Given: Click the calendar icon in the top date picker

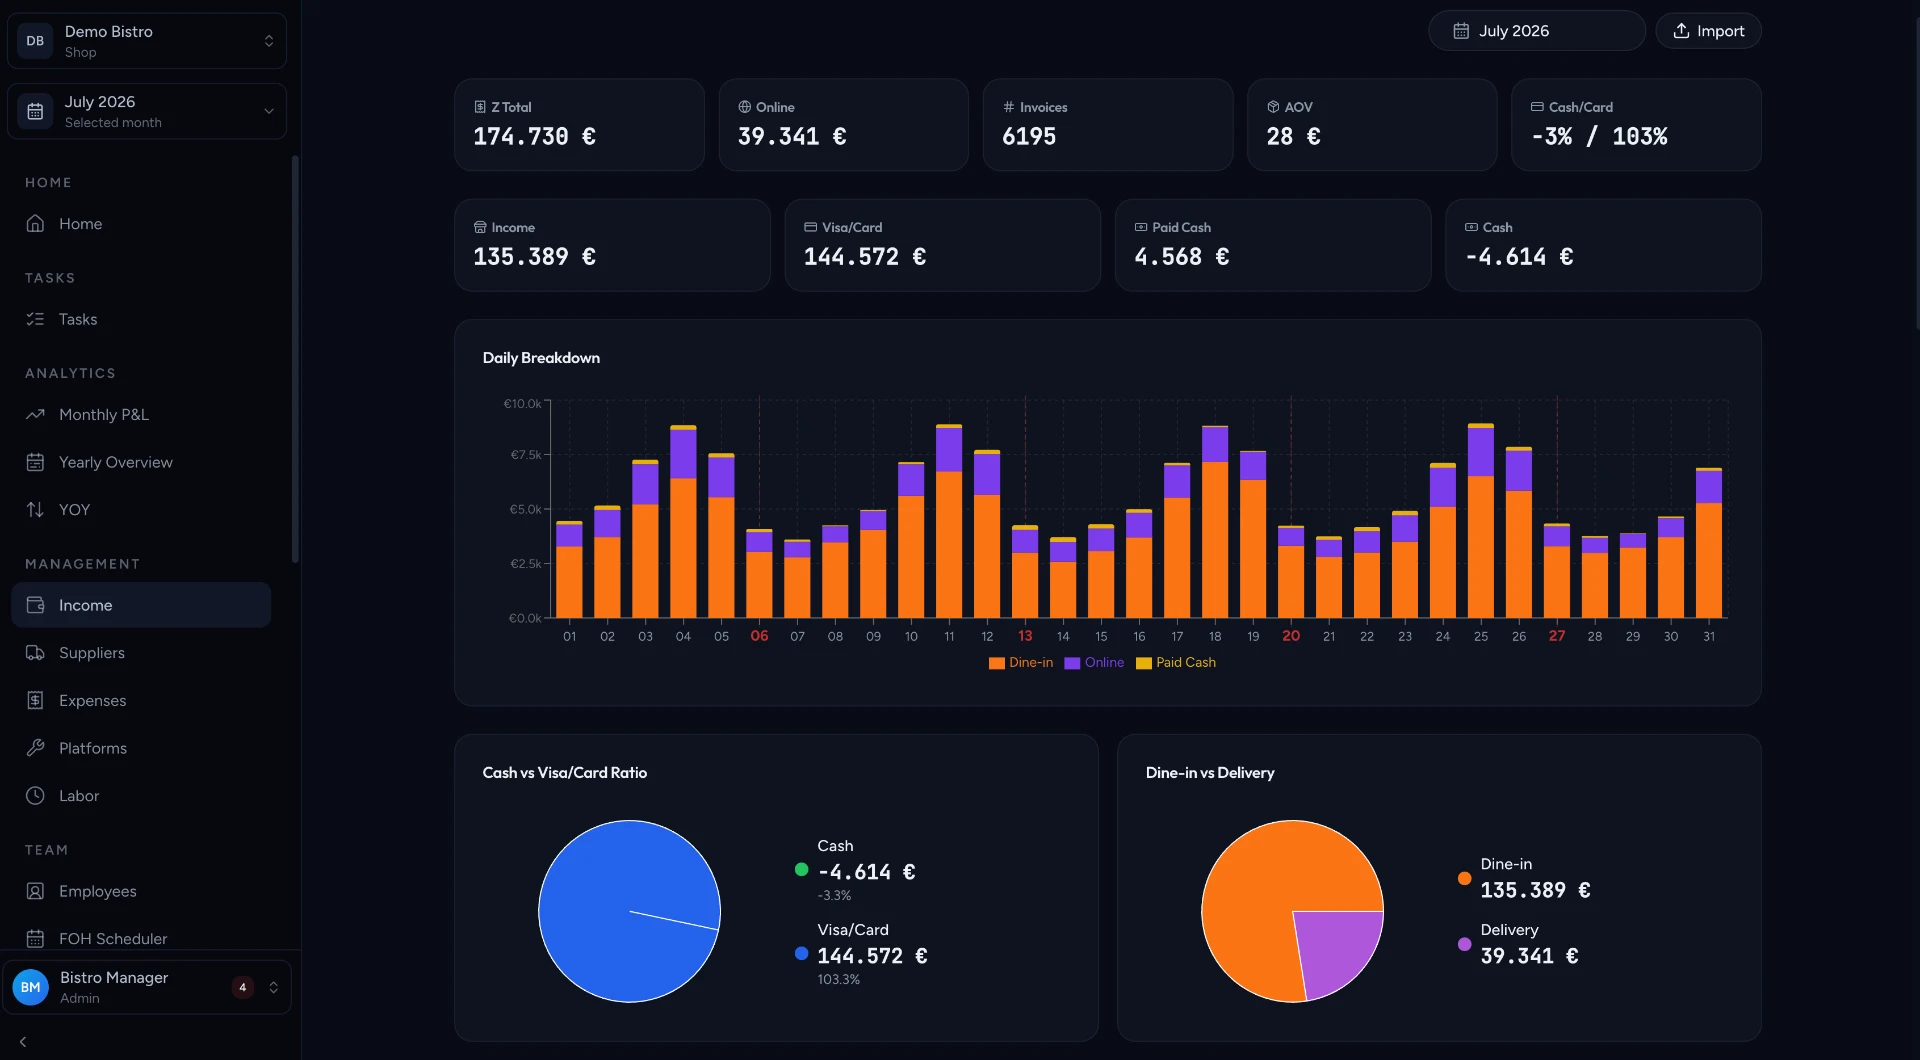Looking at the screenshot, I should pos(1461,31).
